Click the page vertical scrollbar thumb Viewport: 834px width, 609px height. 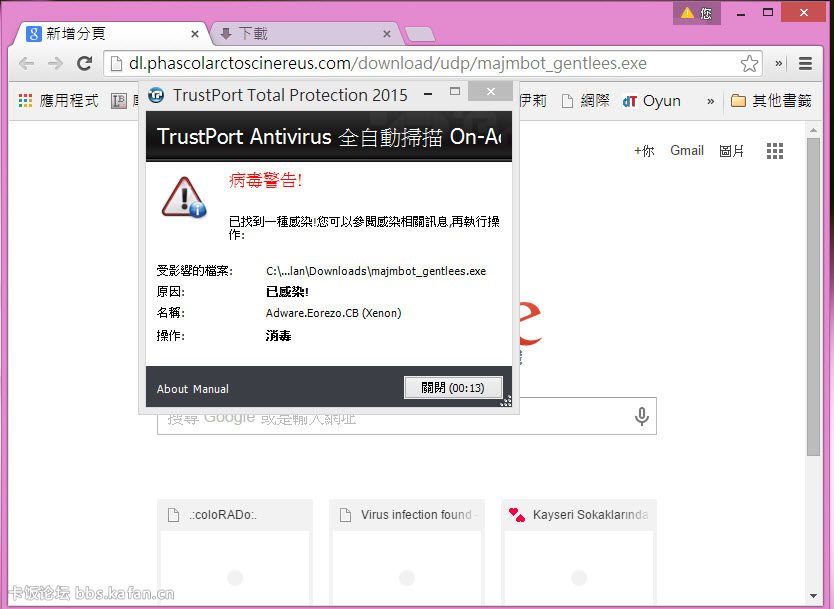coord(813,297)
